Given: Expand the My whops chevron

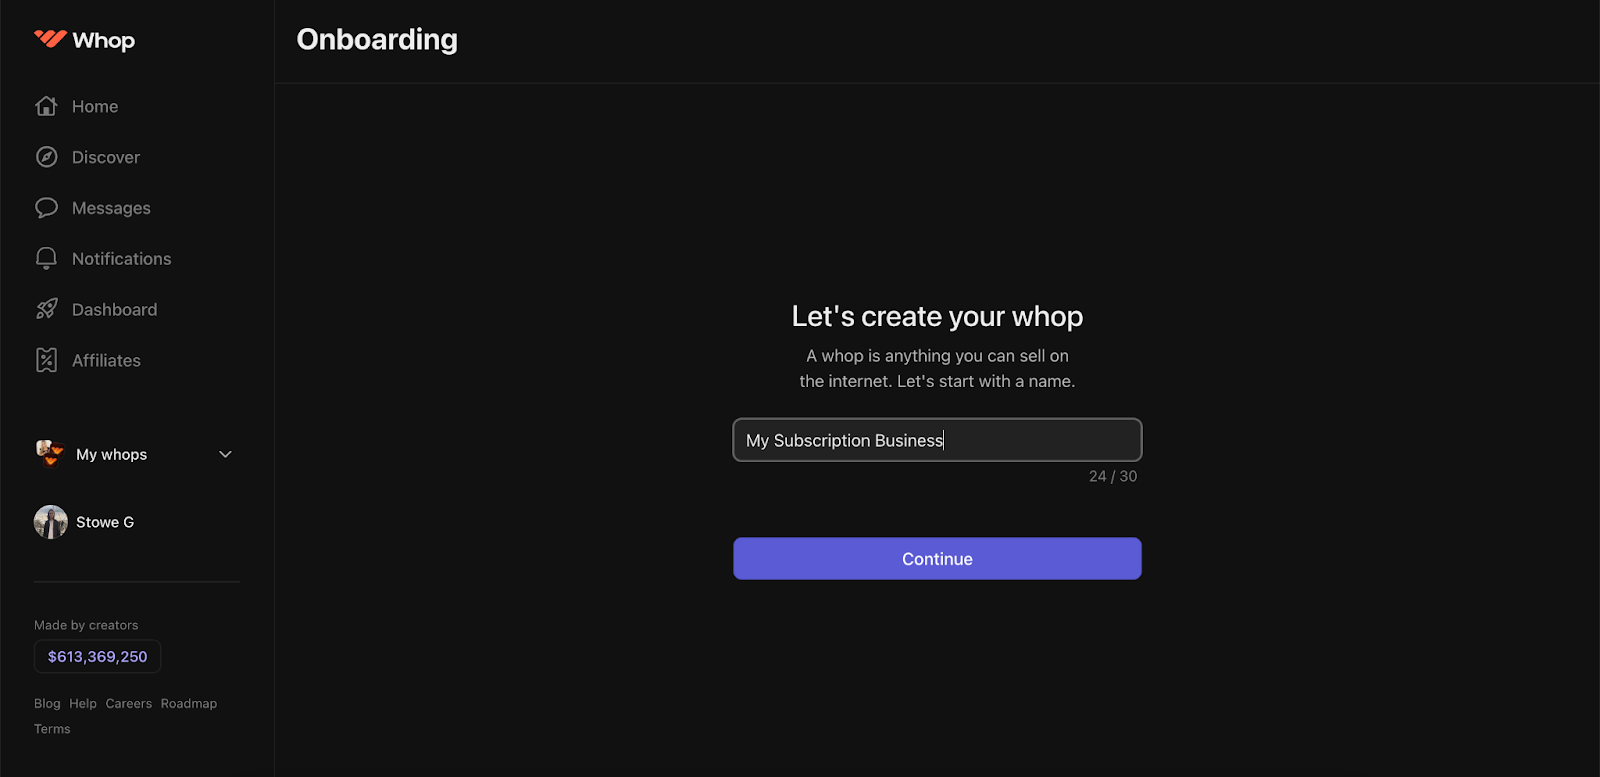Looking at the screenshot, I should point(225,454).
